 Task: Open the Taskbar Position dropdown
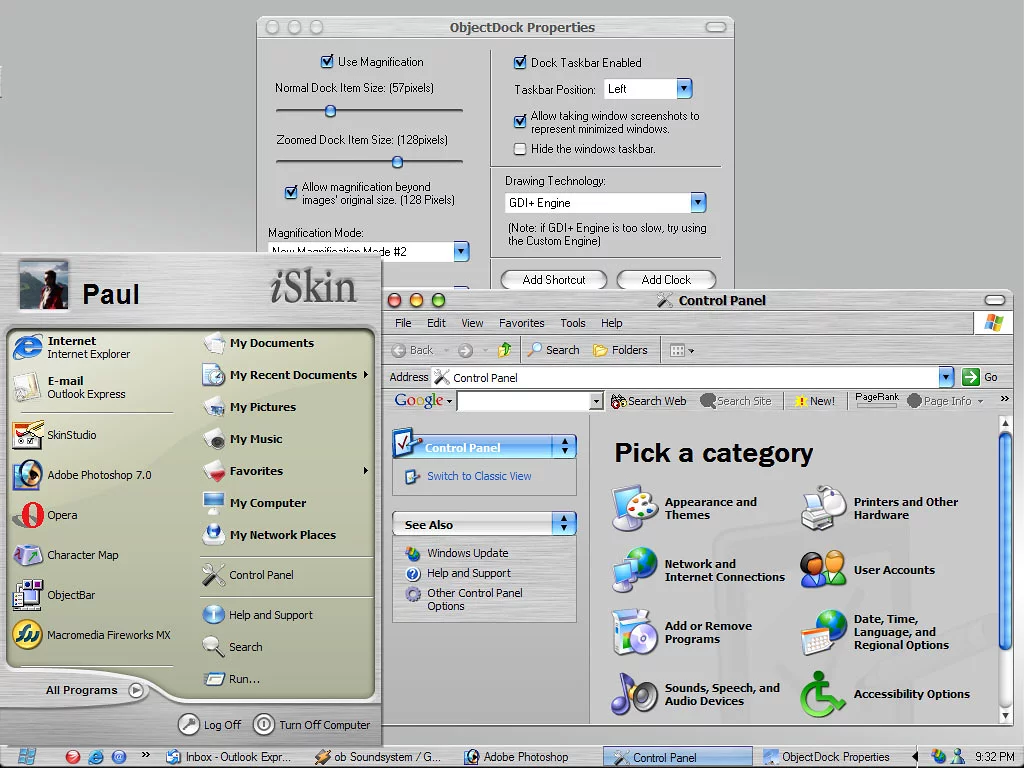tap(684, 89)
